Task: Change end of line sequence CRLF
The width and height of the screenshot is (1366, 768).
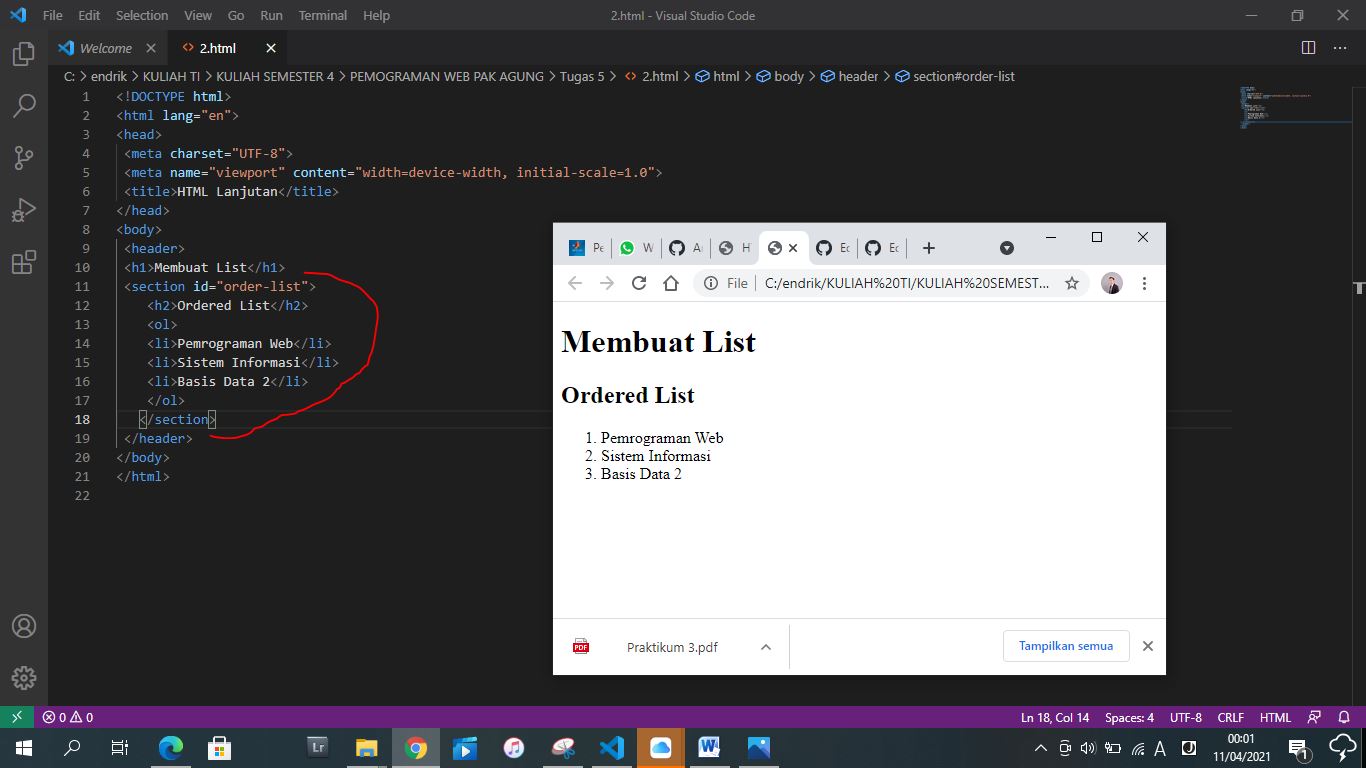Action: pyautogui.click(x=1231, y=717)
